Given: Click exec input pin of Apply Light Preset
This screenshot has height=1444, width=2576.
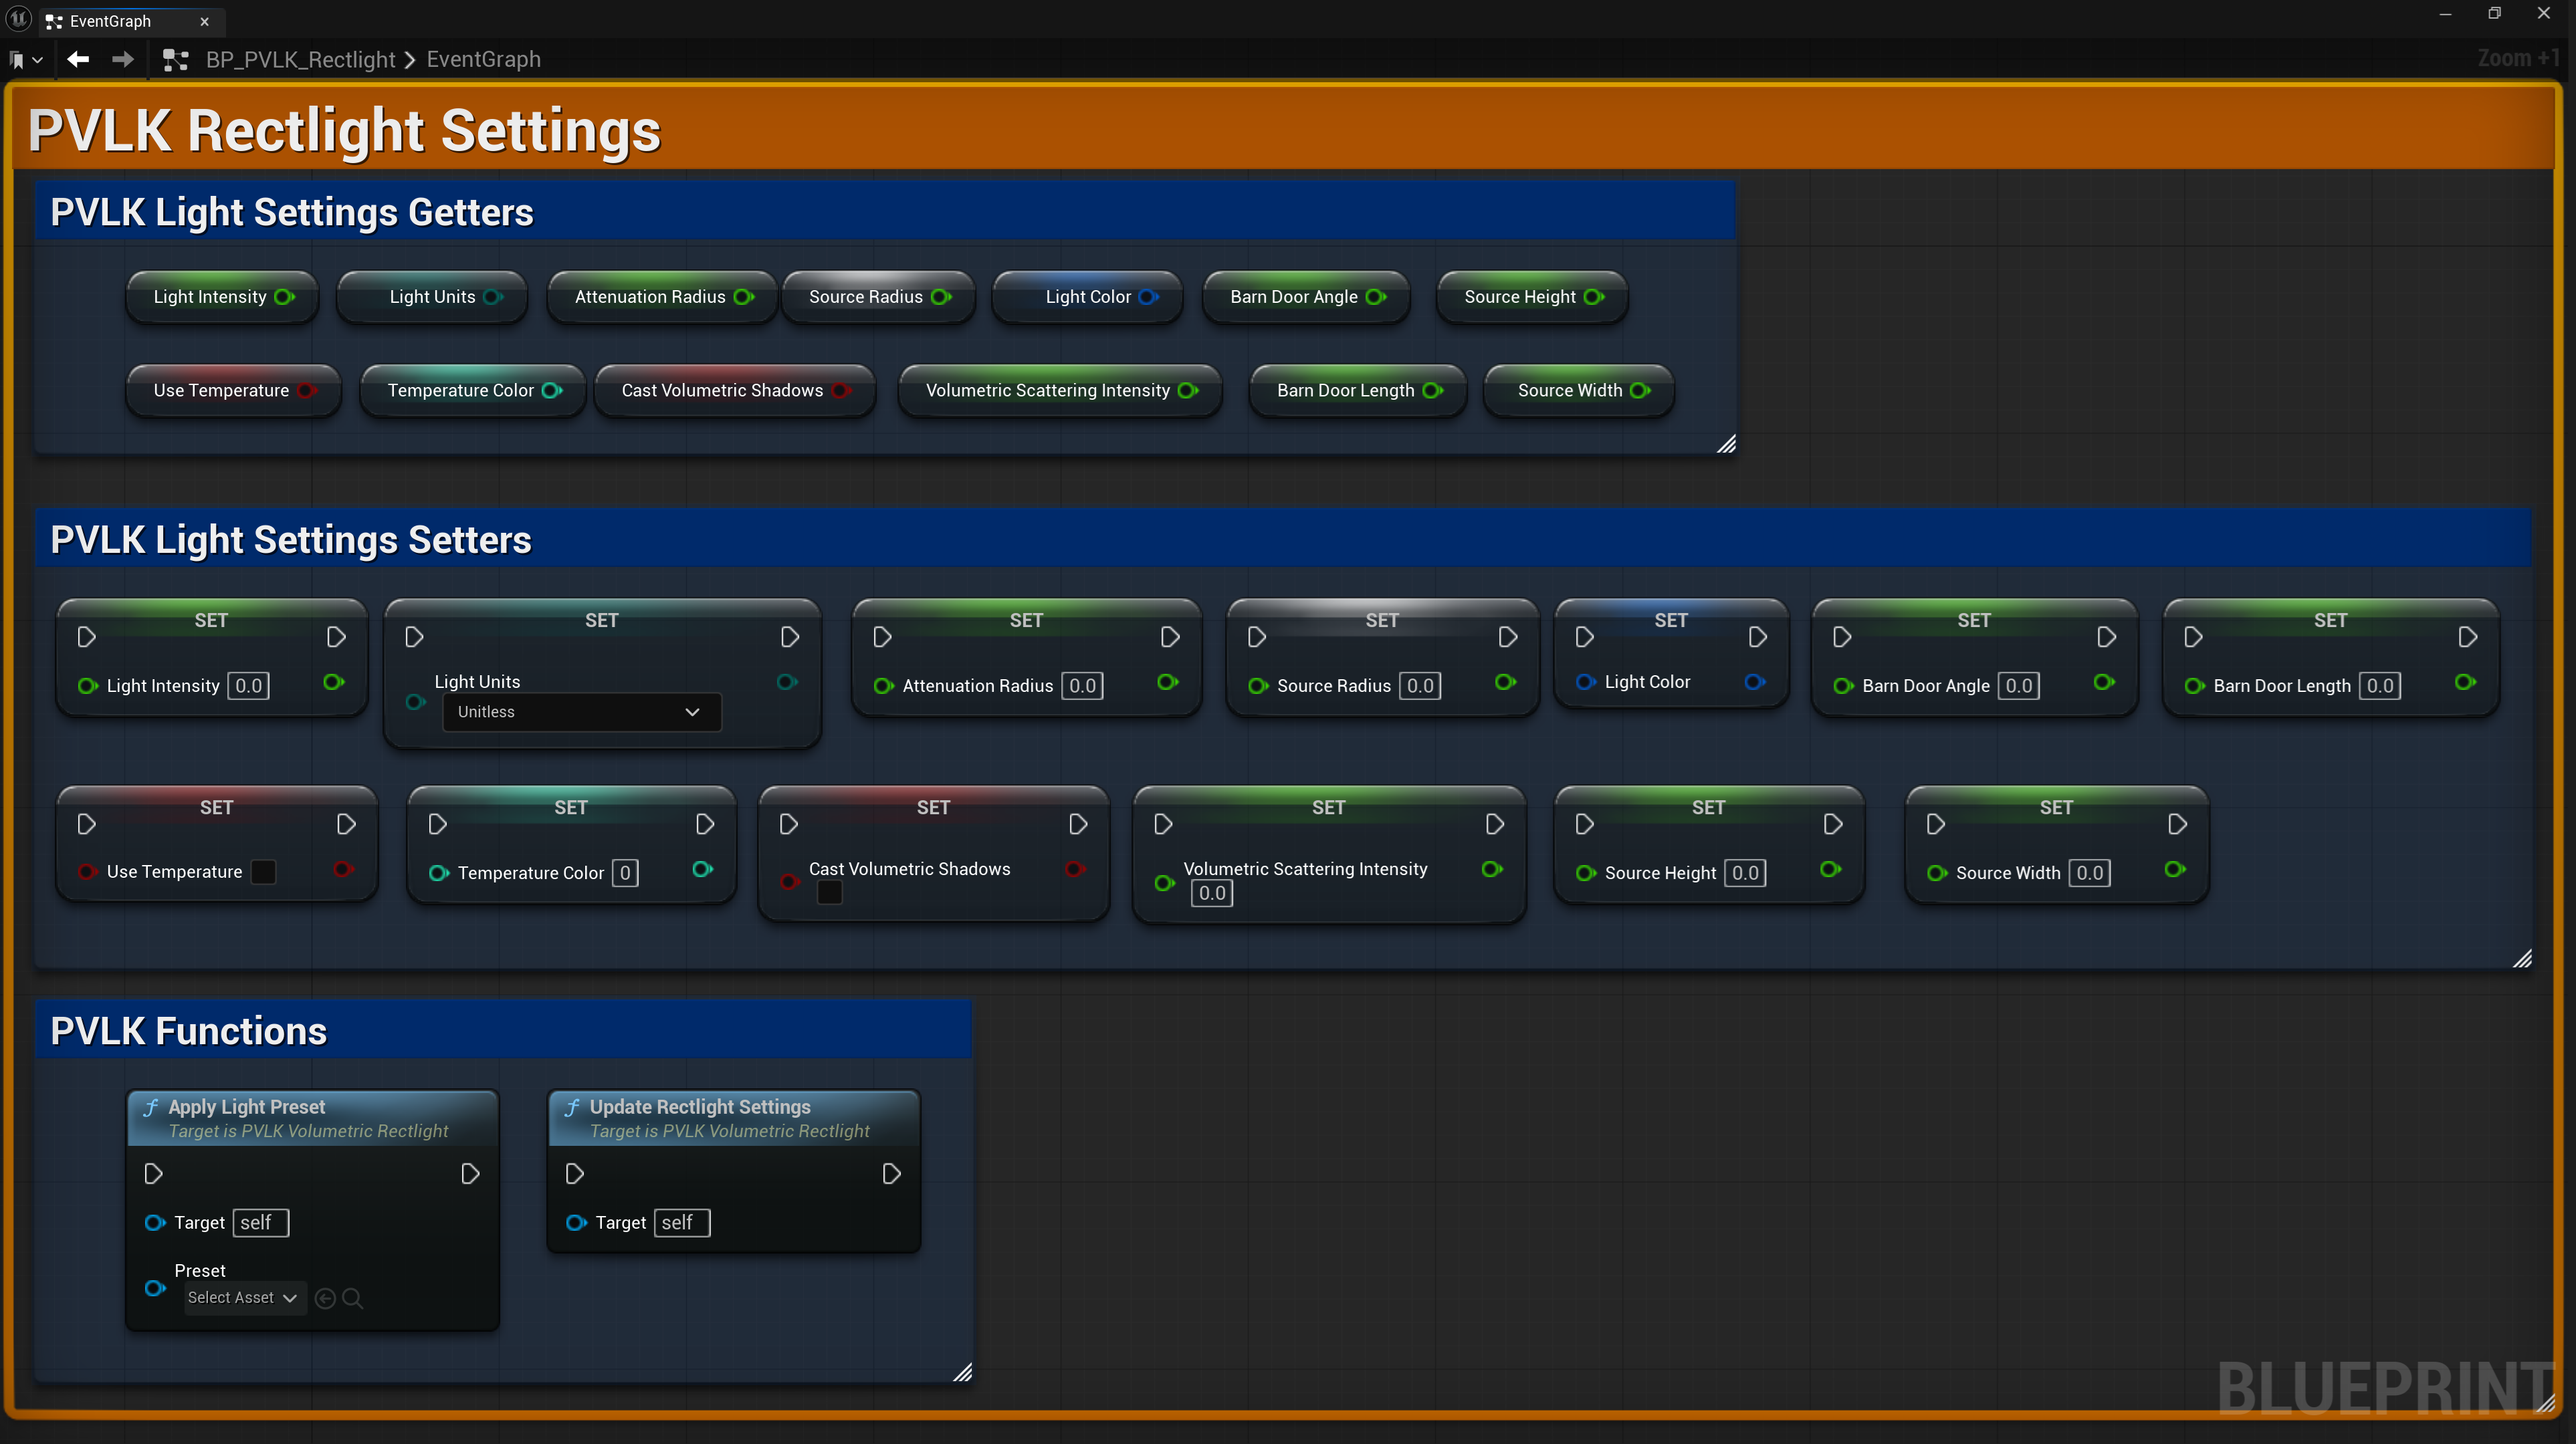Looking at the screenshot, I should click(x=154, y=1174).
